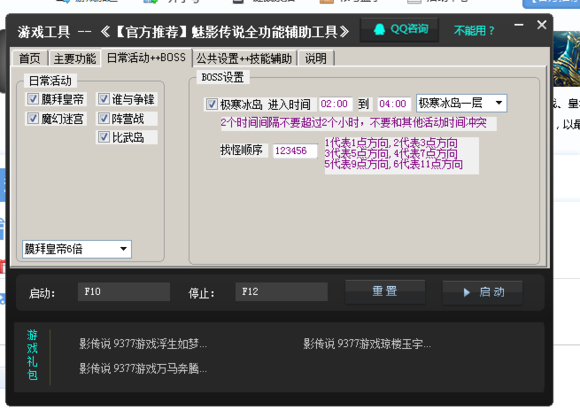Screen dimensions: 580x410
Task: Click the 找怪顺序 label
Action: 242,150
